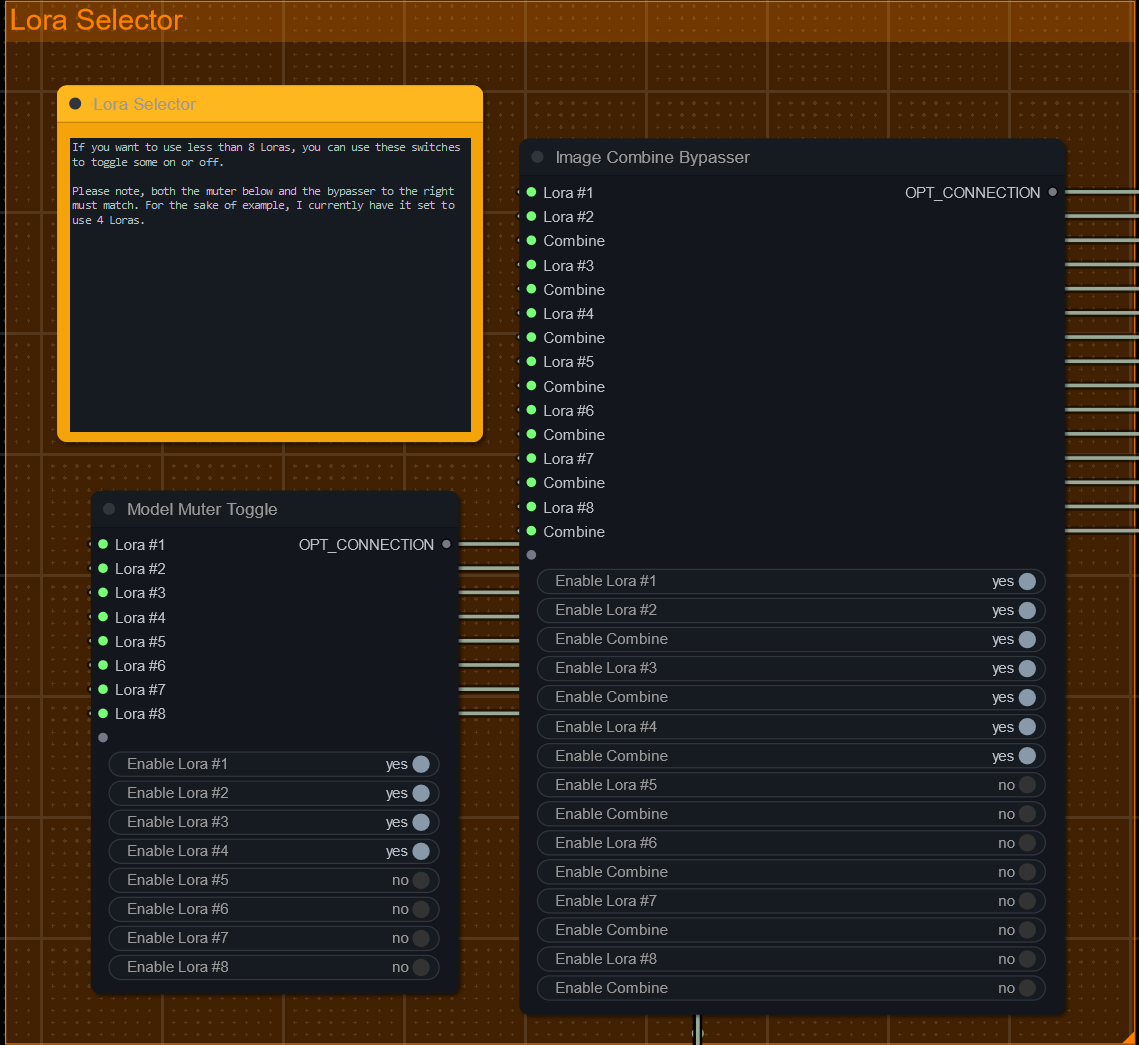Toggle the last Enable Combine switch under Enable Lora #8
1139x1045 pixels.
tap(1026, 988)
